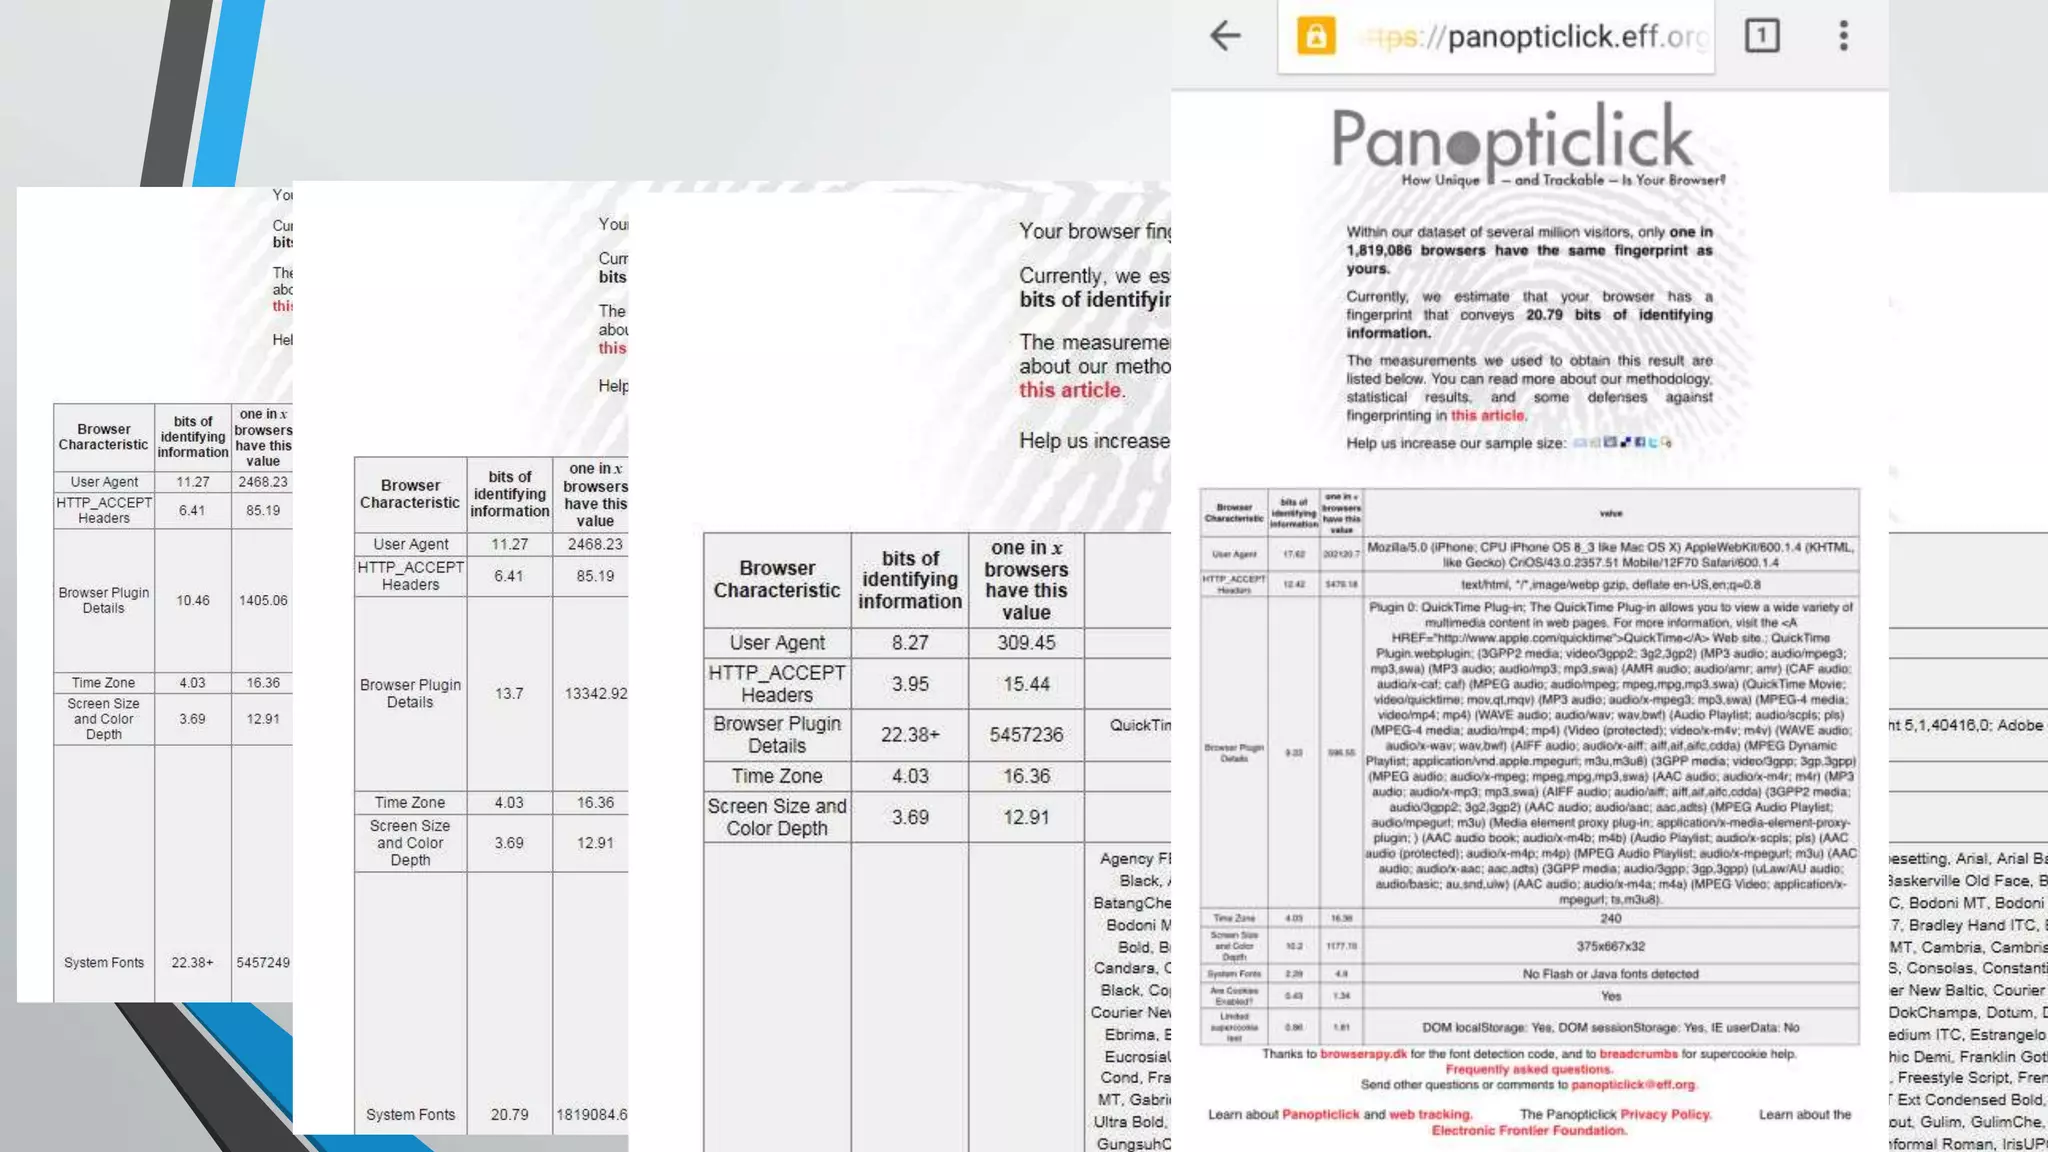Screen dimensions: 2048x1152
Task: Tap the browser back arrow
Action: (x=1225, y=36)
